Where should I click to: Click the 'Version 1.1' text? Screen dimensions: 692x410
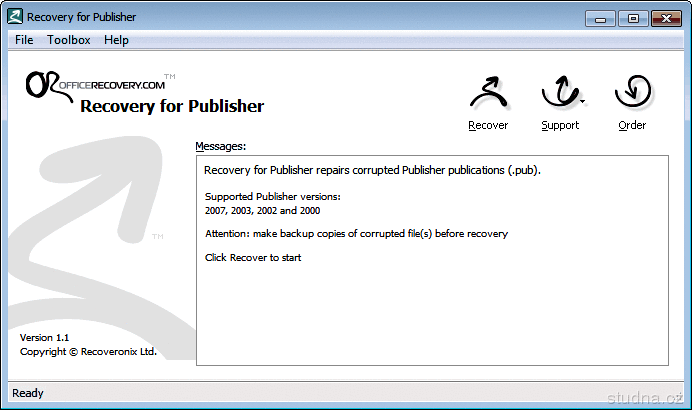coord(45,338)
